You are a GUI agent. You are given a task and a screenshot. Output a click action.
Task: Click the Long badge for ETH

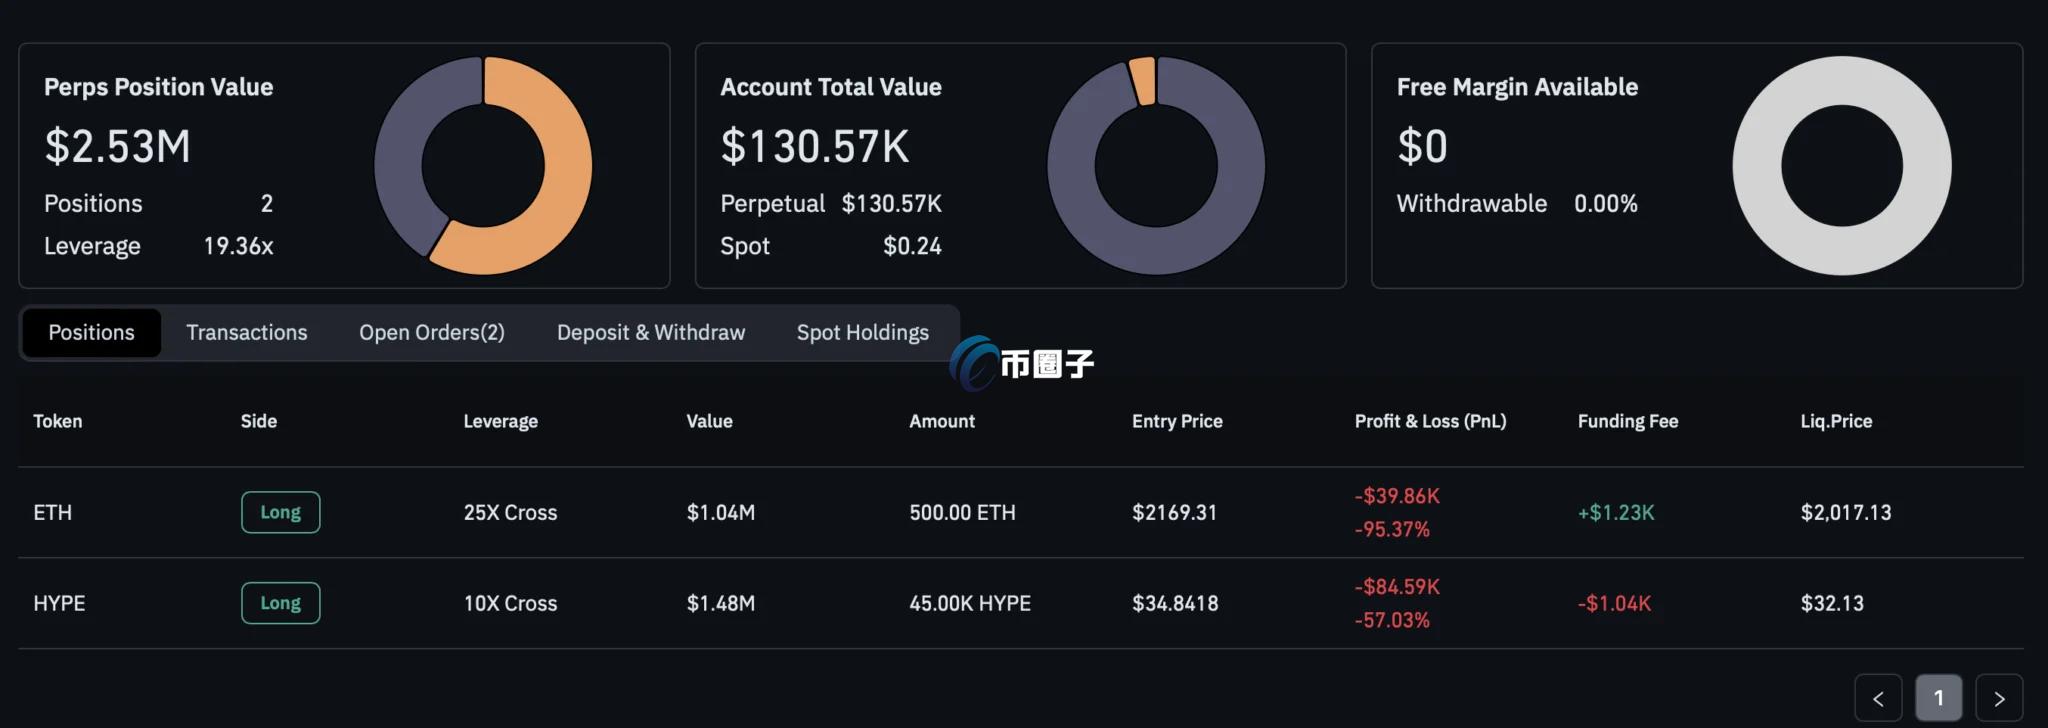[x=280, y=512]
